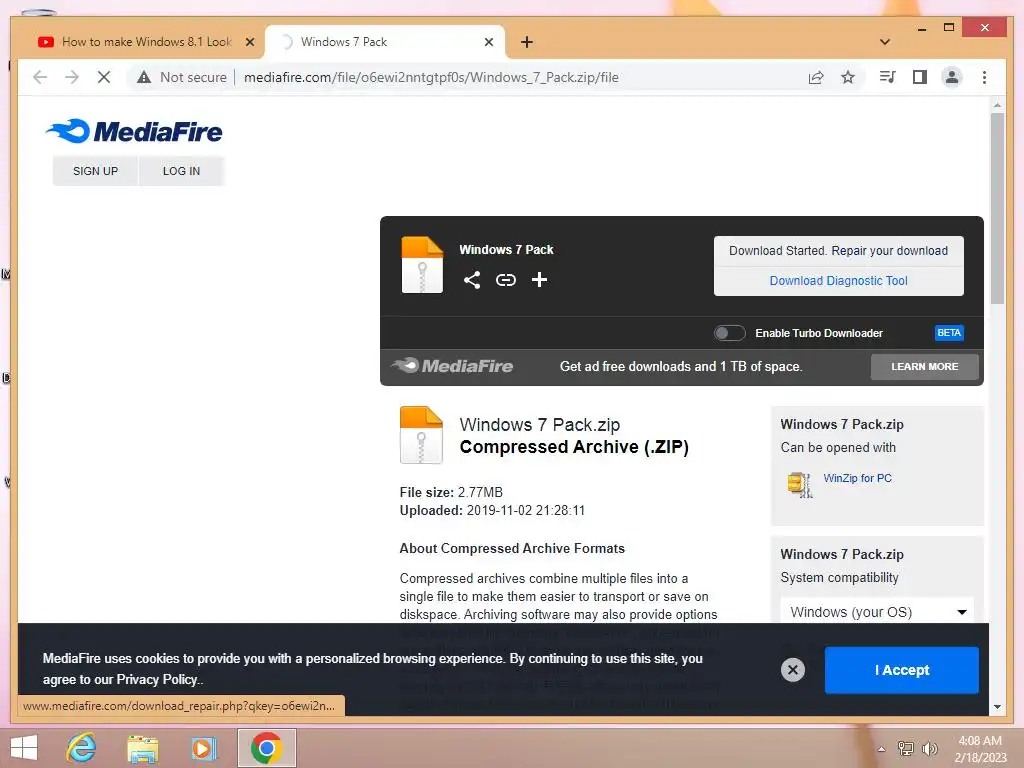Open File Explorer from the taskbar

click(x=142, y=748)
